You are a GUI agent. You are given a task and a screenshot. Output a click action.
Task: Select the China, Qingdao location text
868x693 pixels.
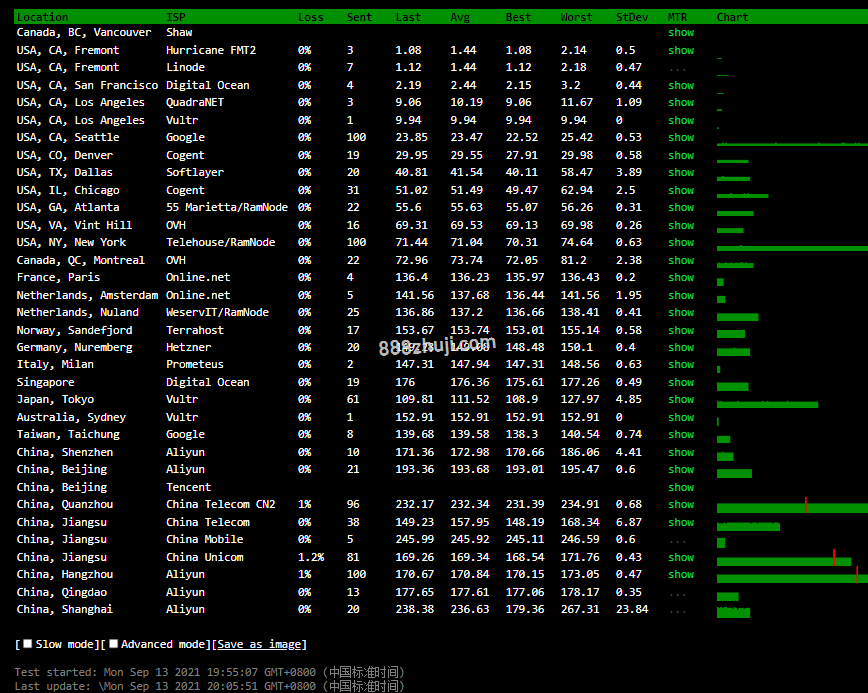click(x=62, y=592)
